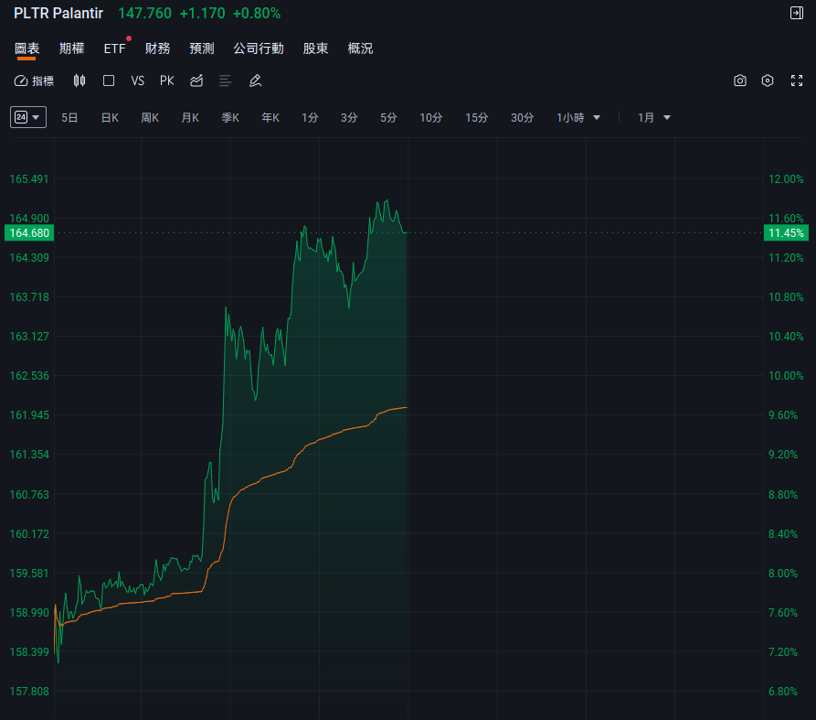Select the 日K timeframe
The width and height of the screenshot is (816, 720).
click(x=110, y=118)
